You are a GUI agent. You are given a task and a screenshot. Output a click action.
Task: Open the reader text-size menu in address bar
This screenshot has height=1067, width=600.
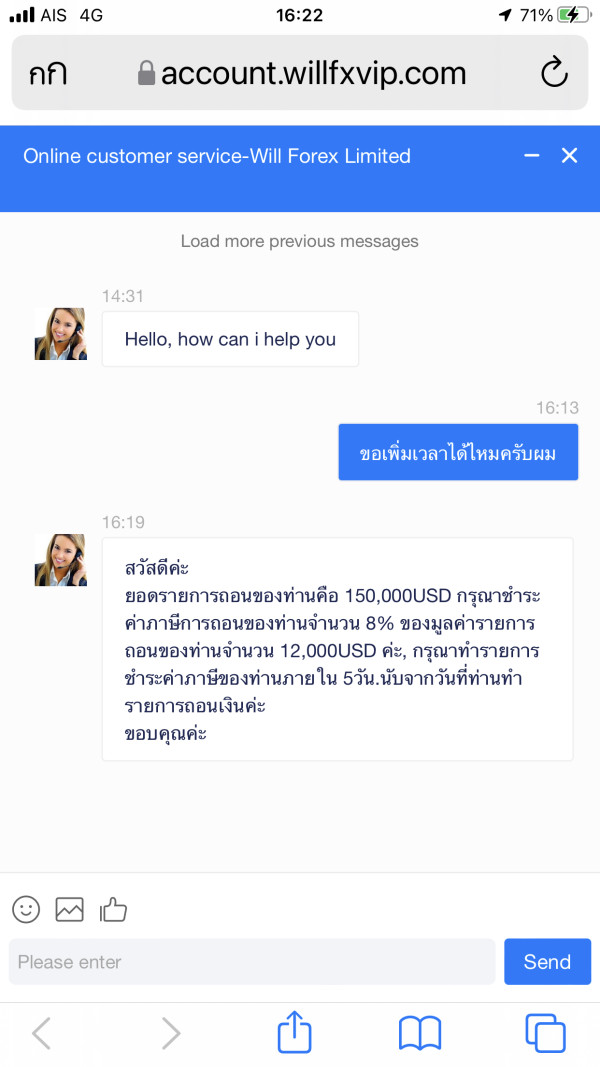(49, 72)
